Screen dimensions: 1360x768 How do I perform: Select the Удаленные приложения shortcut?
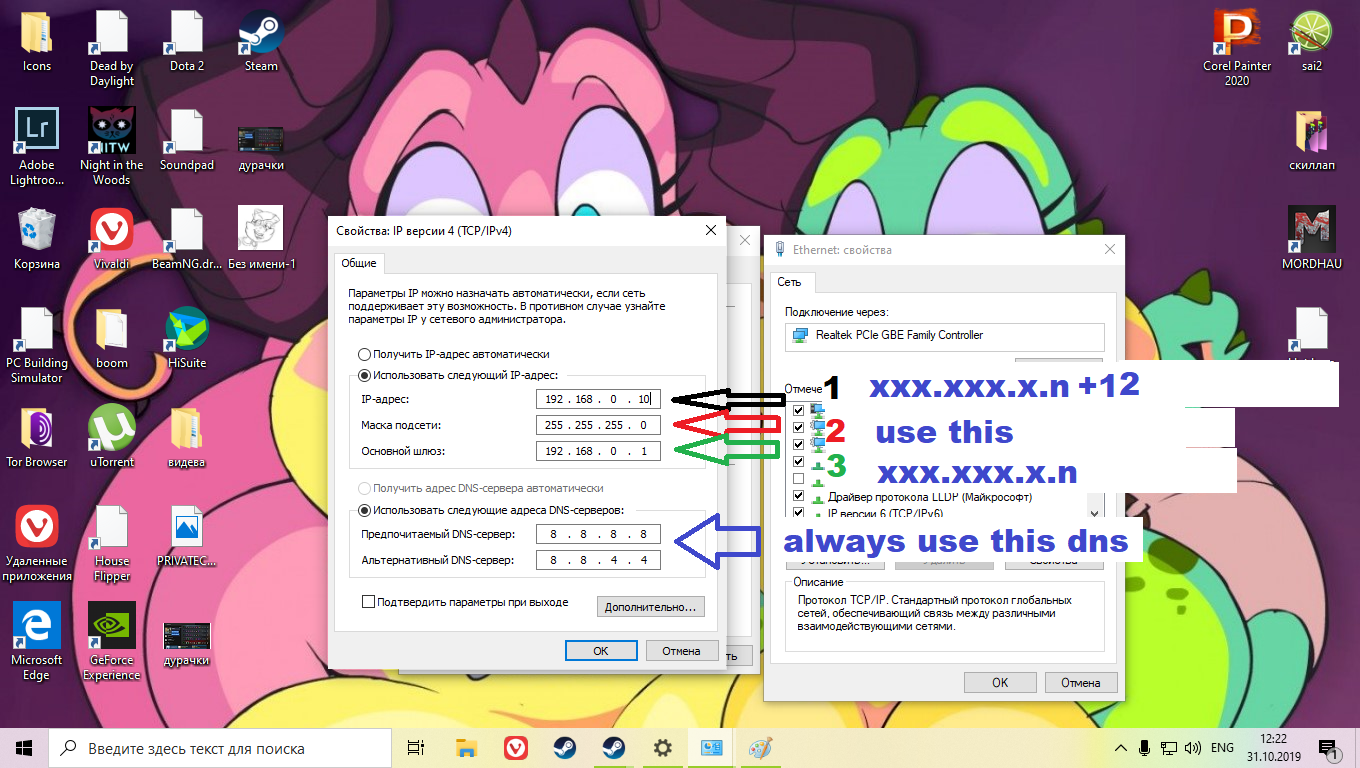tap(37, 543)
